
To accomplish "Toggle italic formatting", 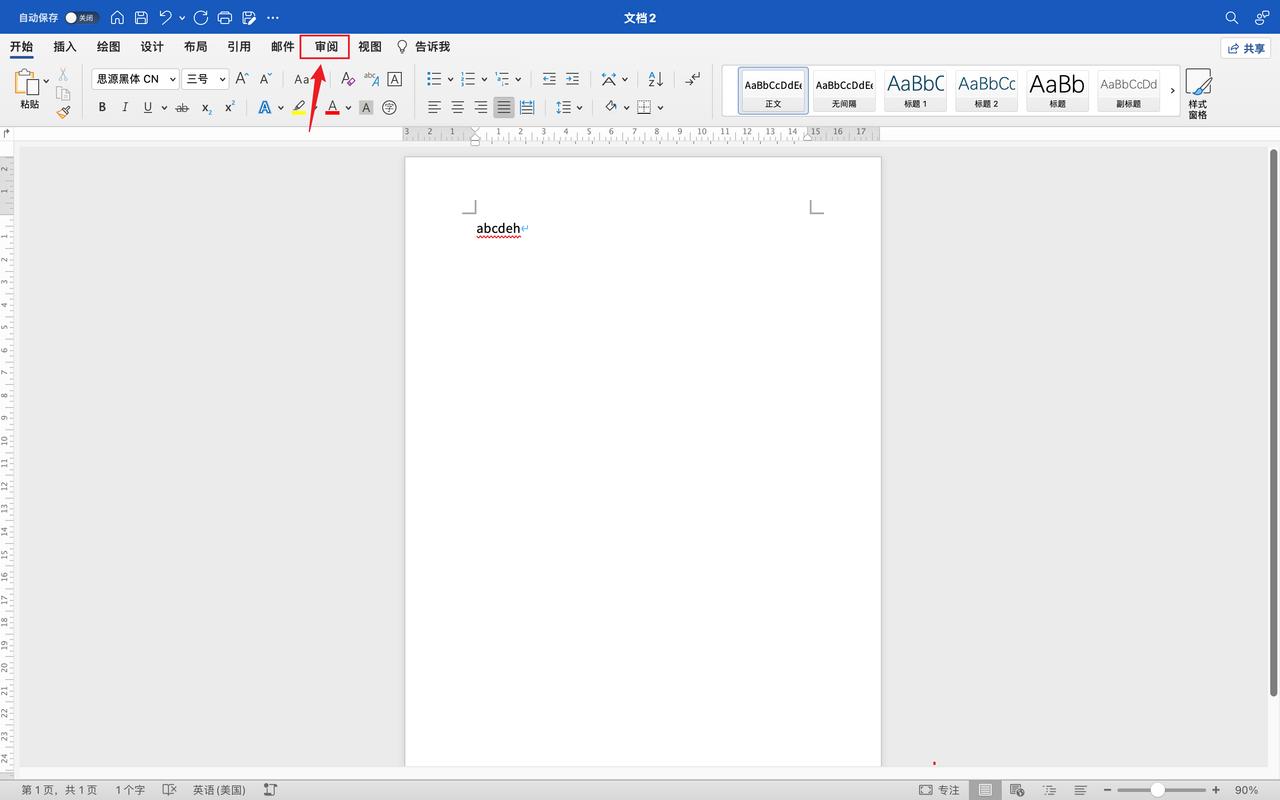I will pos(125,107).
